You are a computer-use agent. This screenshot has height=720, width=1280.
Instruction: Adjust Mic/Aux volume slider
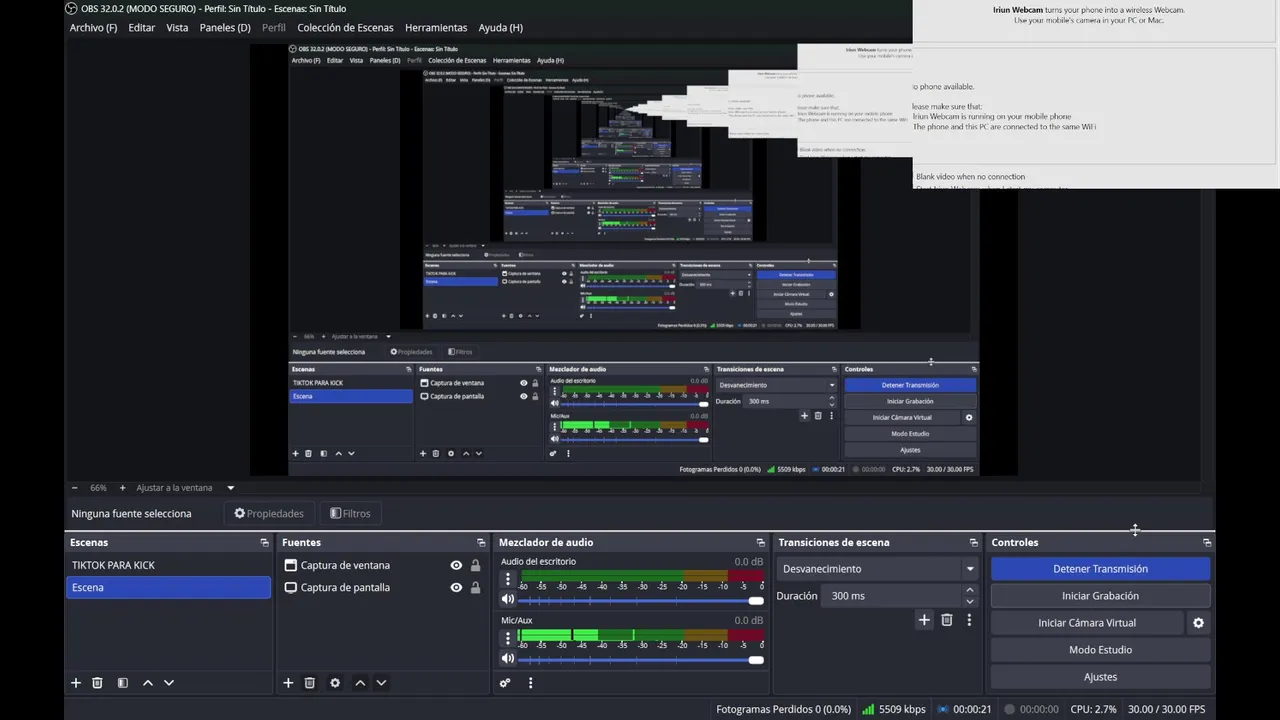tap(641, 660)
